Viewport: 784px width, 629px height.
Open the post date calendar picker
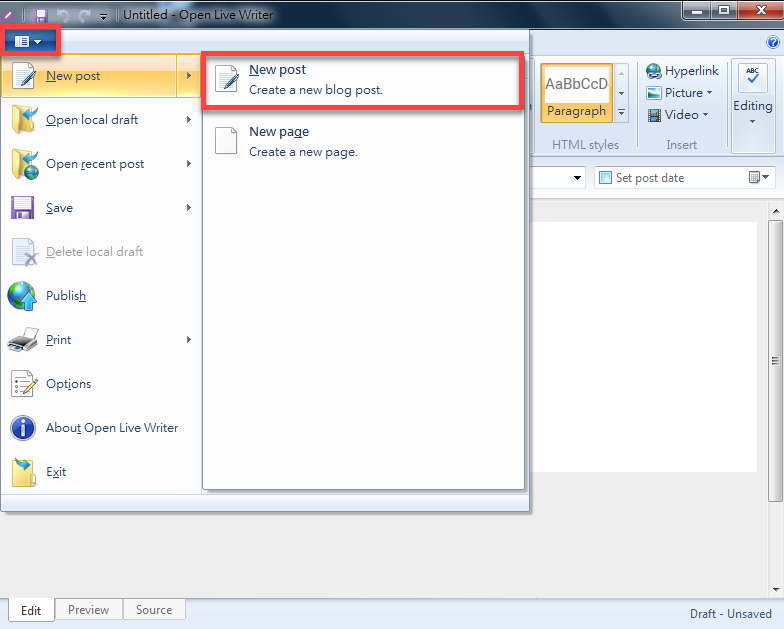point(759,177)
